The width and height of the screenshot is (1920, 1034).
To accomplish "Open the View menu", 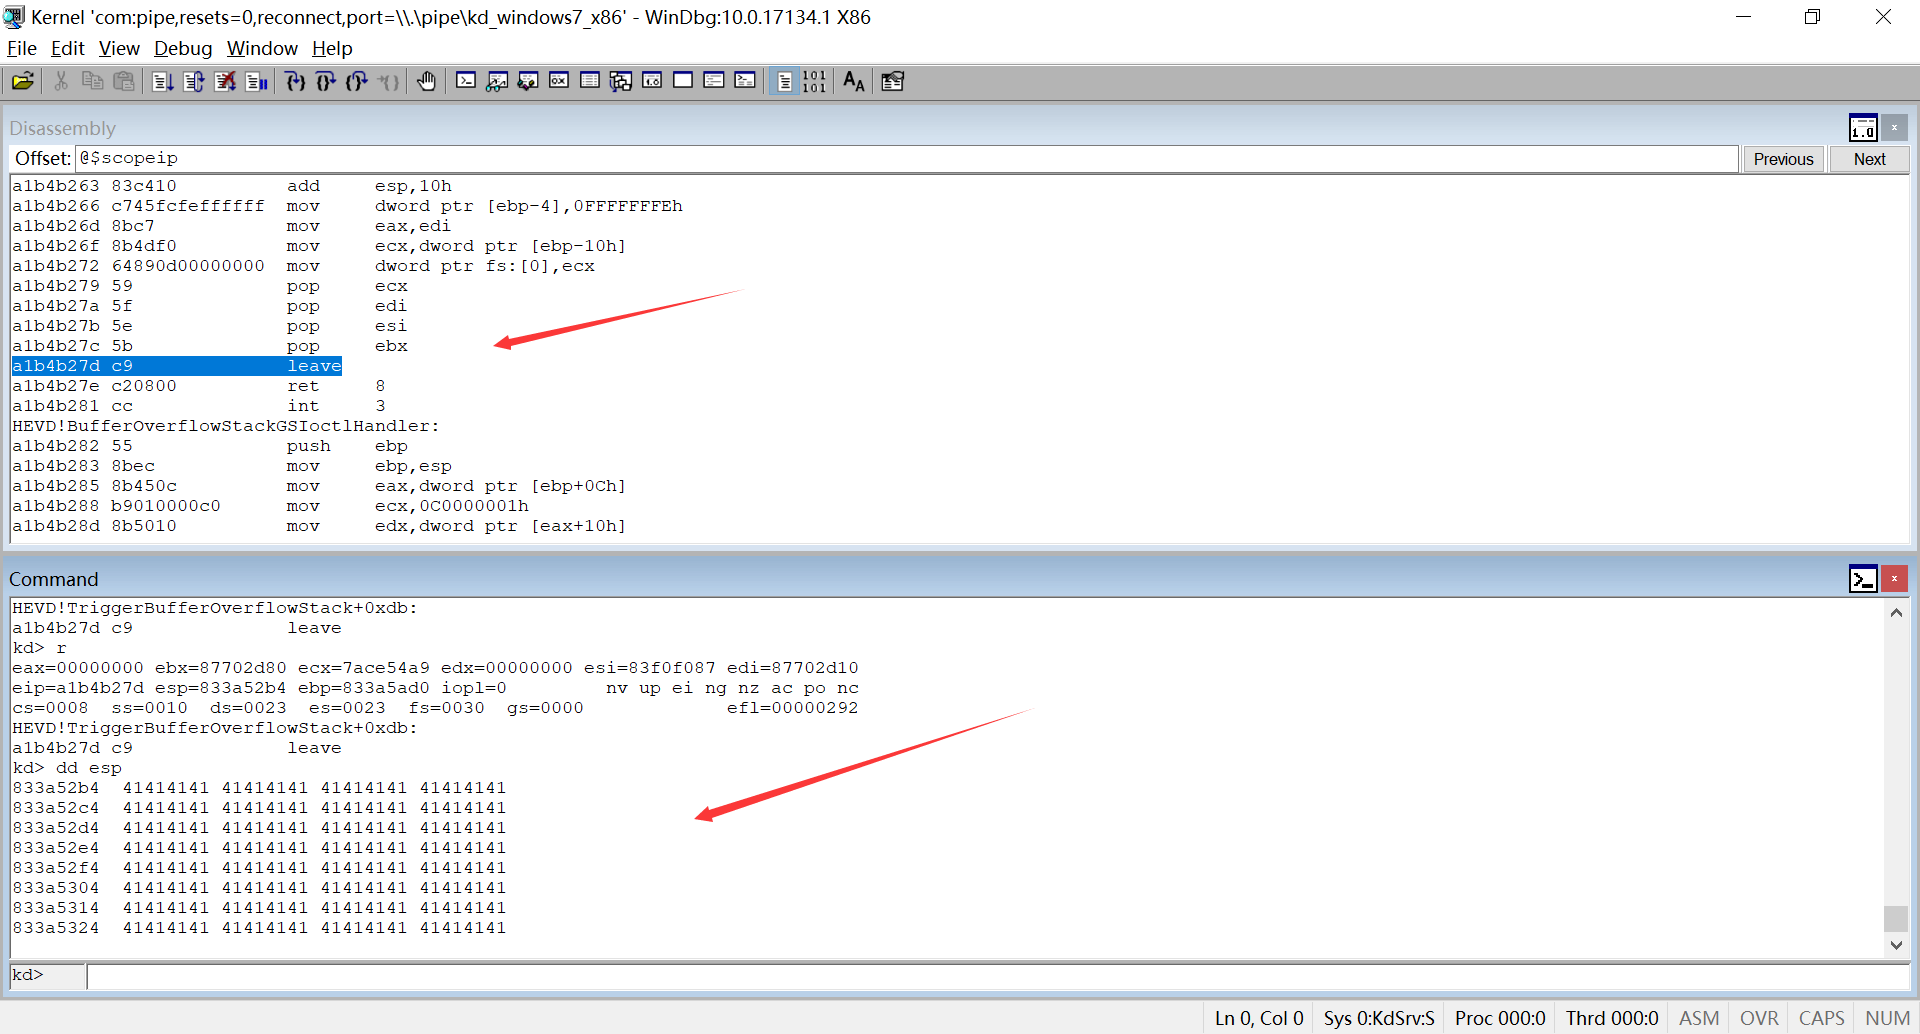I will pyautogui.click(x=119, y=48).
